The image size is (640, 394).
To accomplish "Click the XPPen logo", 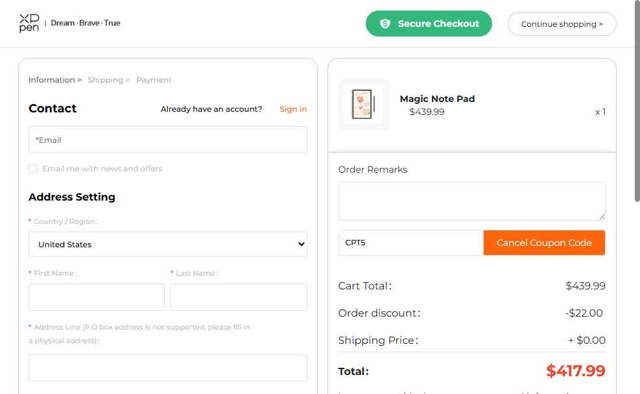I will coord(29,23).
